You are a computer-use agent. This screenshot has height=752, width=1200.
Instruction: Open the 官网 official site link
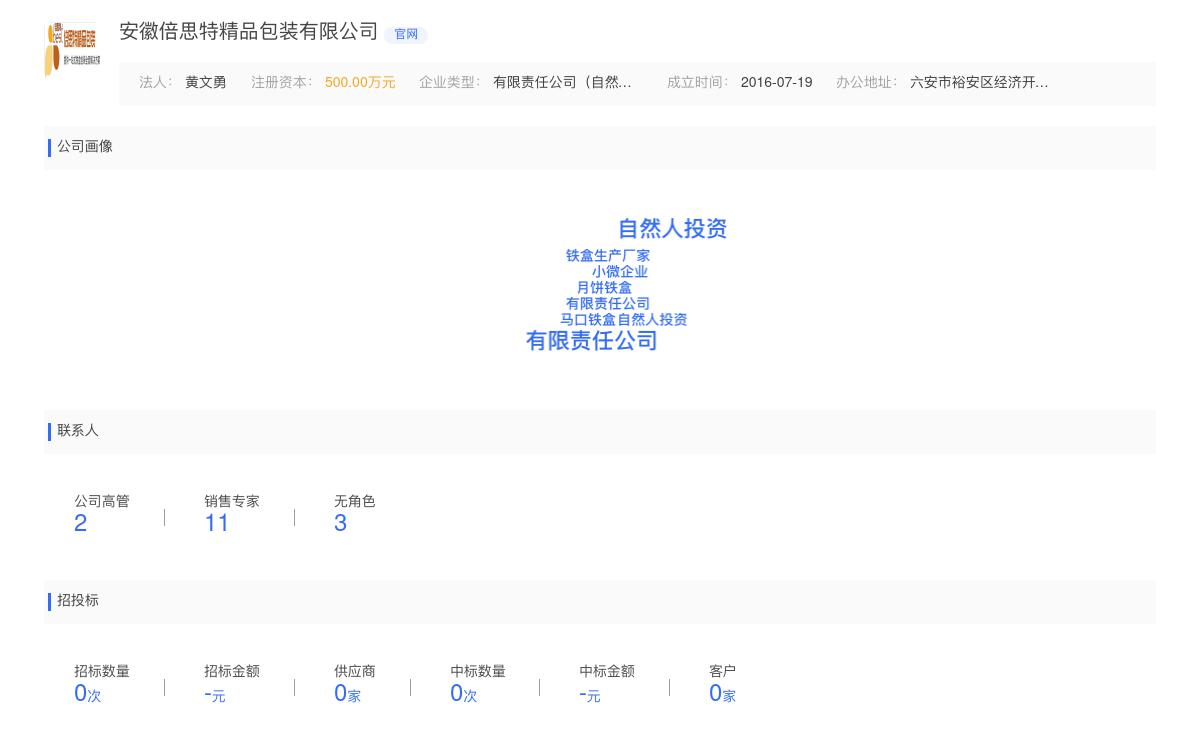pyautogui.click(x=406, y=34)
